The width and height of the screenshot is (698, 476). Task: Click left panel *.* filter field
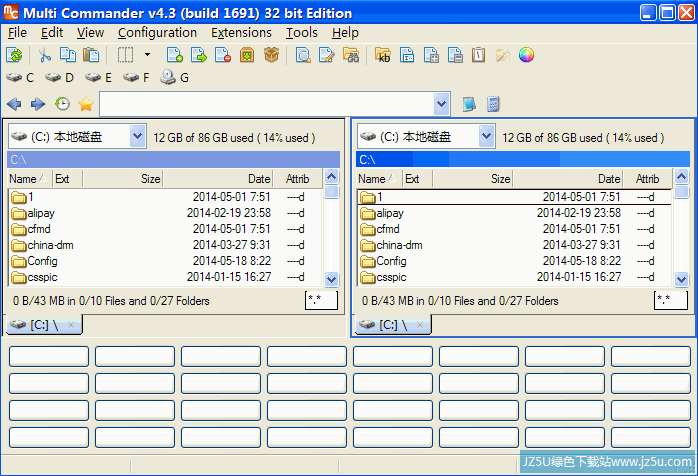point(321,300)
